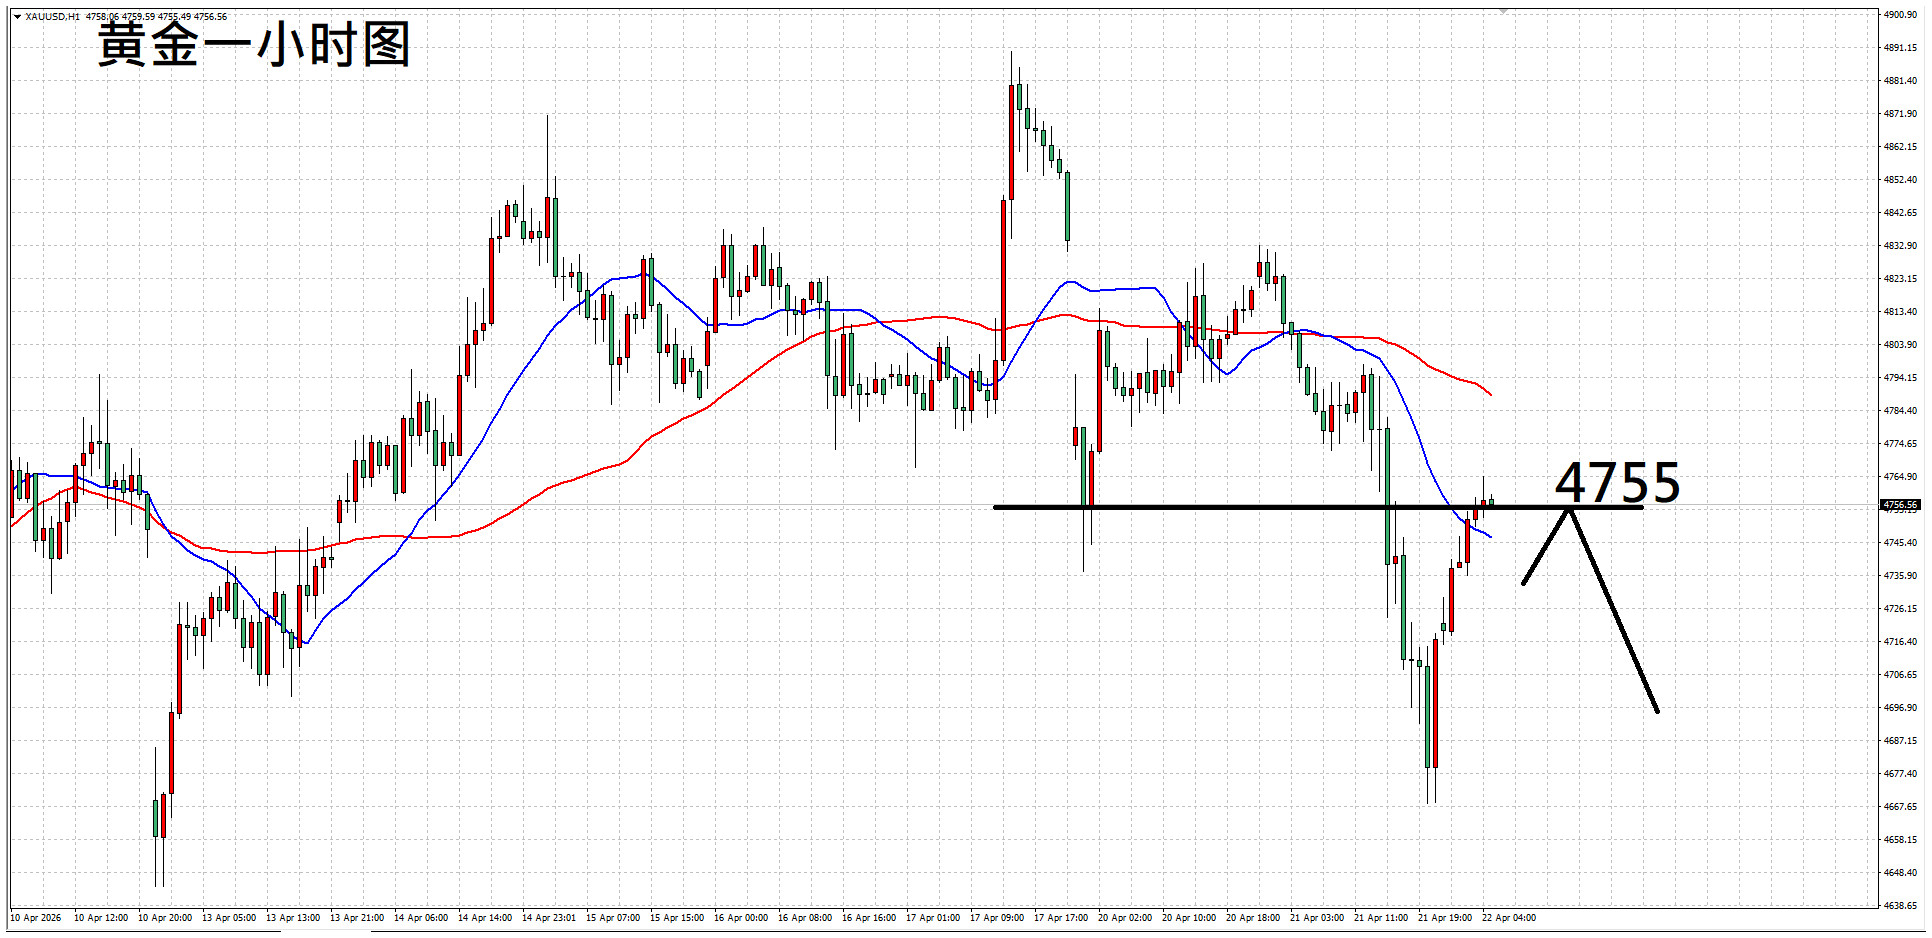The width and height of the screenshot is (1932, 938).
Task: Click the 22 Apr 04:00 time label
Action: tap(1508, 918)
